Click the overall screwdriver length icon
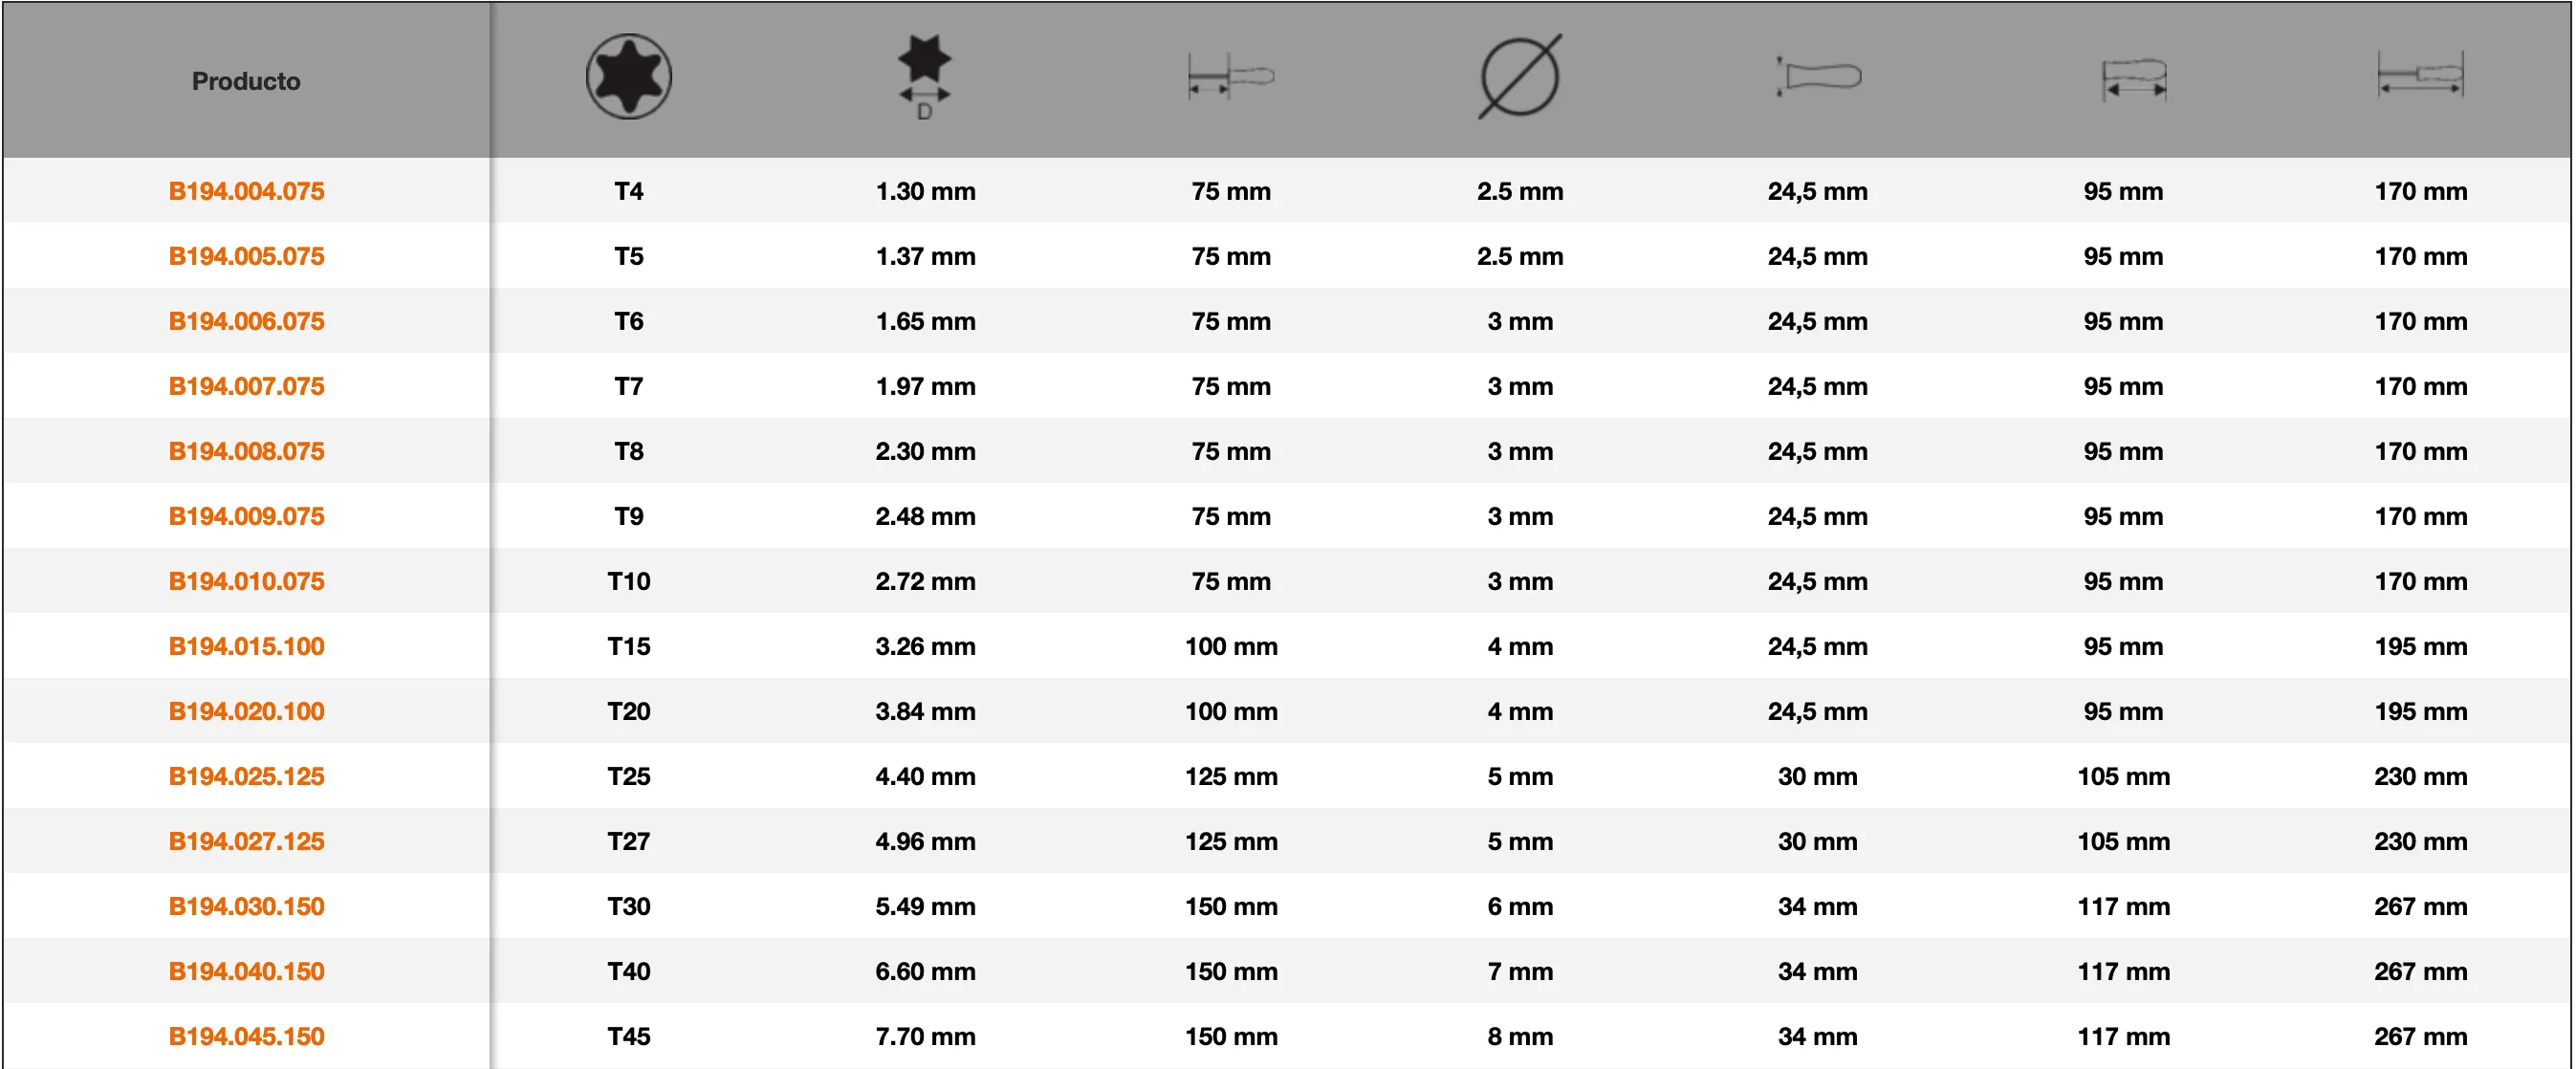This screenshot has height=1069, width=2576. [2420, 75]
